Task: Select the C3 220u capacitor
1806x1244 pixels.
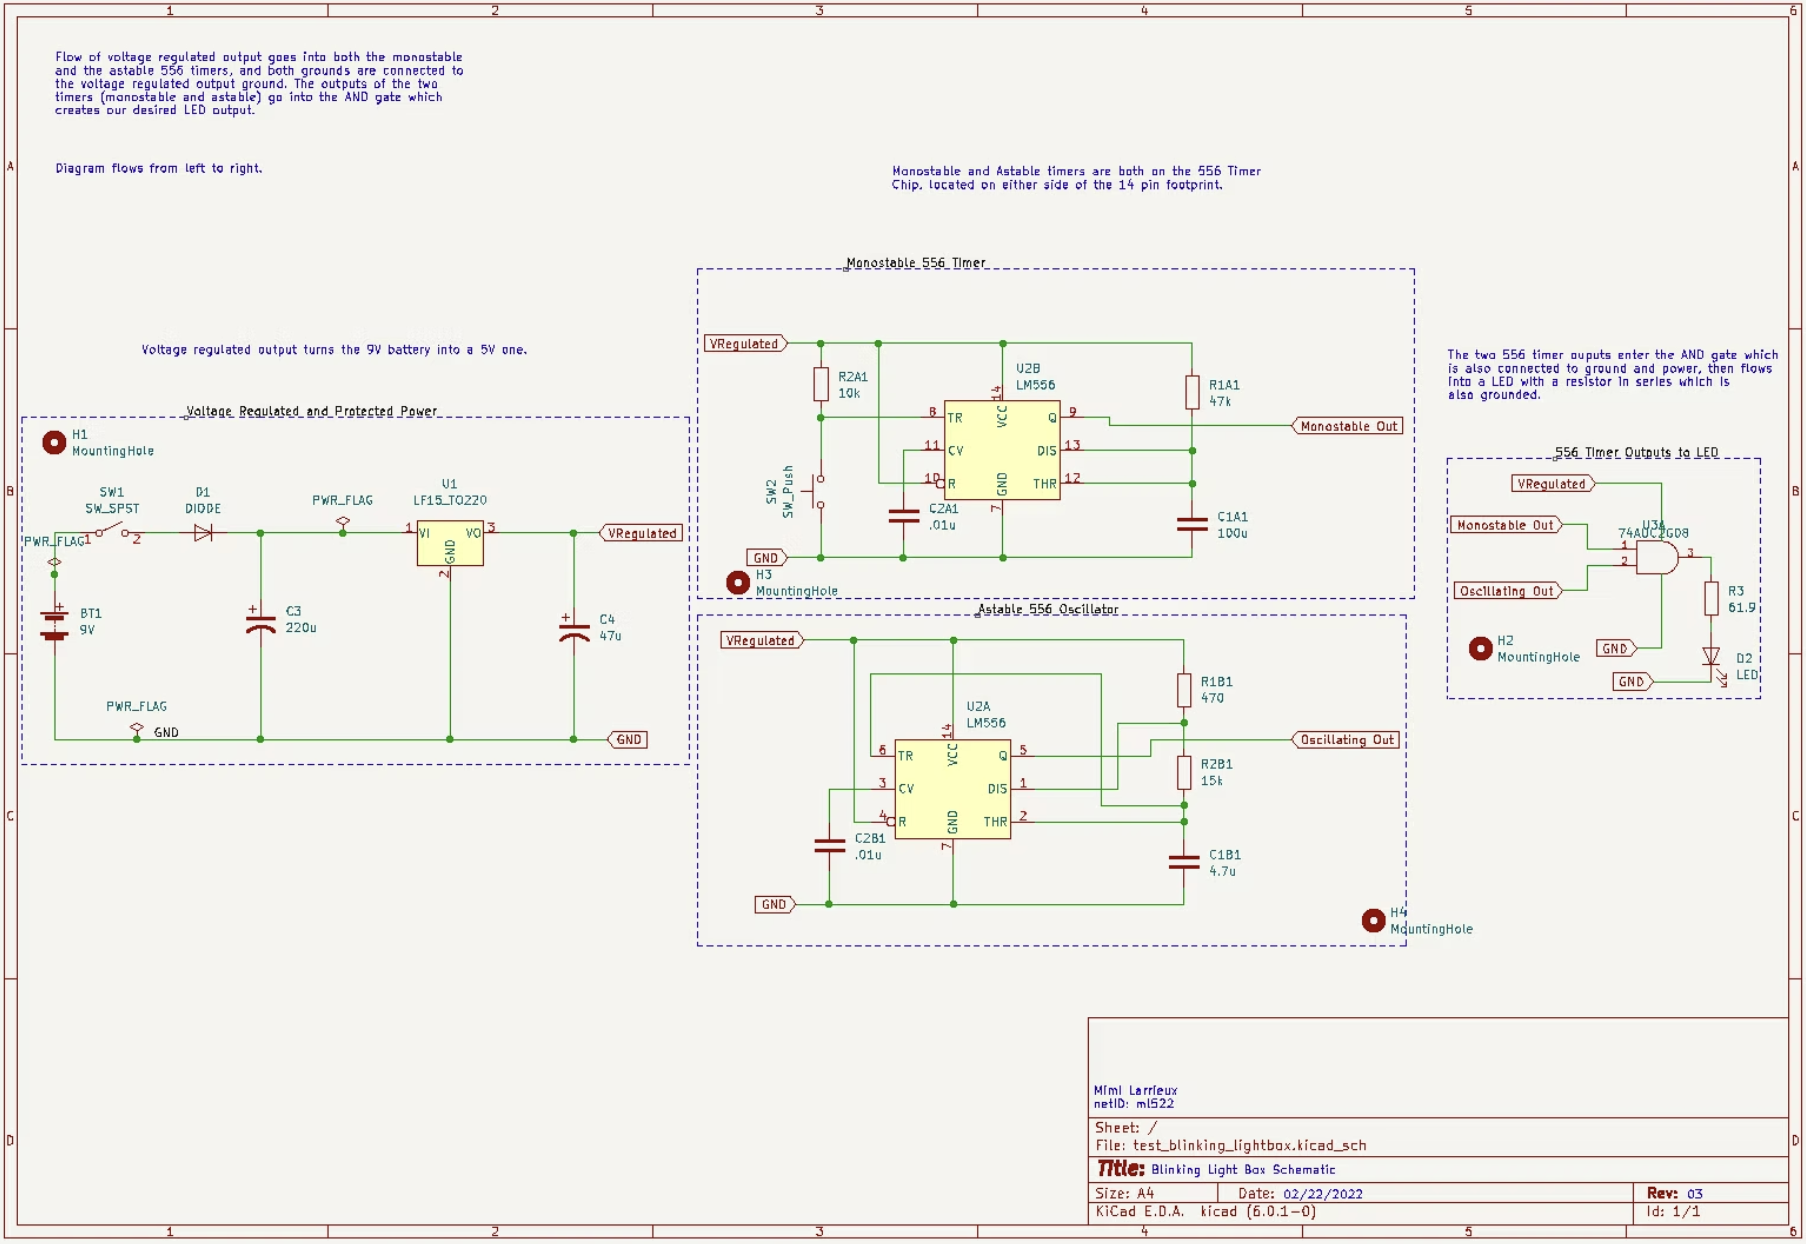Action: coord(261,622)
